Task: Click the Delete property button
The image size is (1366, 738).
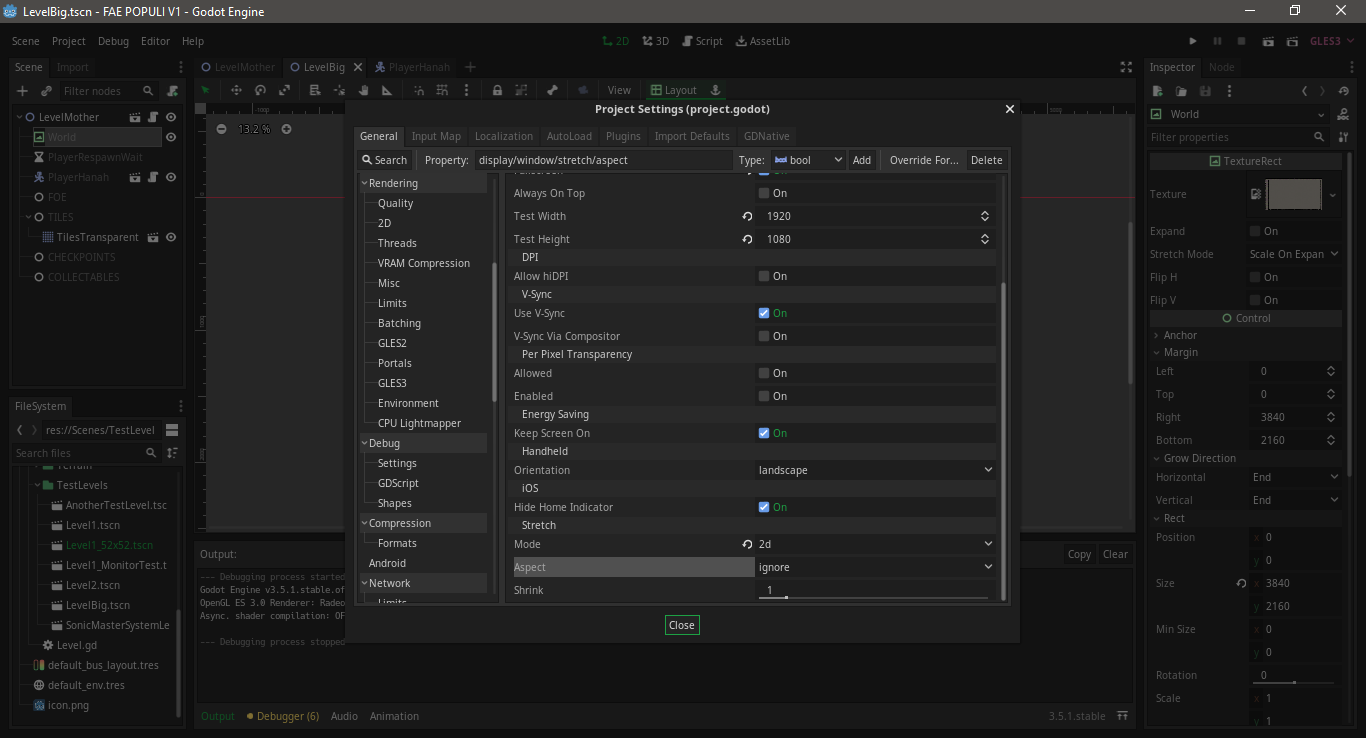Action: 986,160
